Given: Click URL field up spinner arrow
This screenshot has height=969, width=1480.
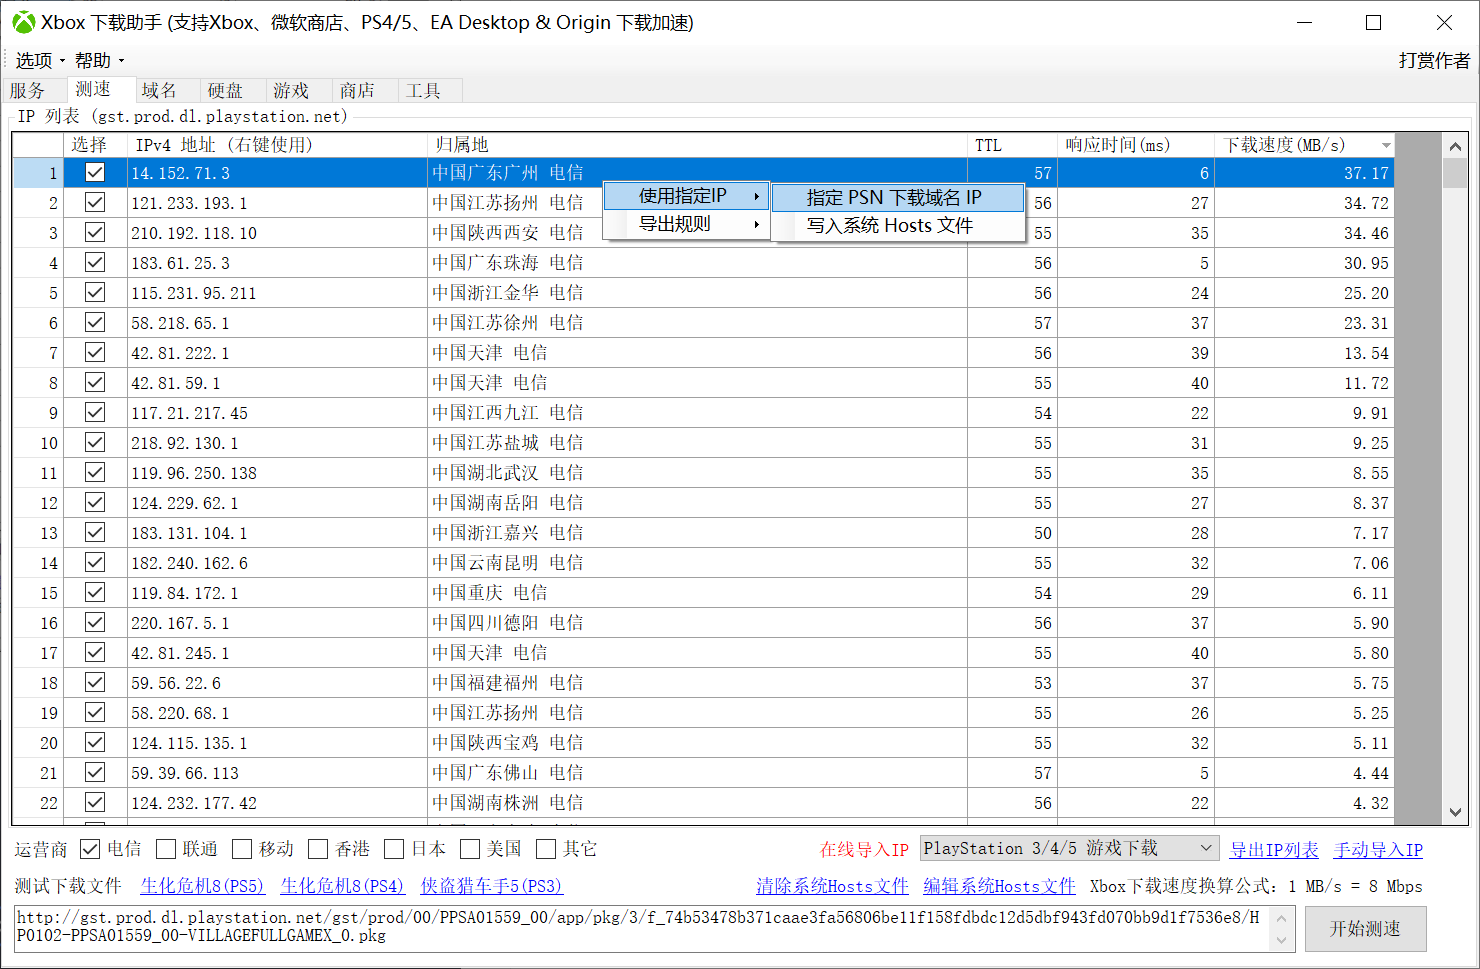Looking at the screenshot, I should coord(1282,917).
